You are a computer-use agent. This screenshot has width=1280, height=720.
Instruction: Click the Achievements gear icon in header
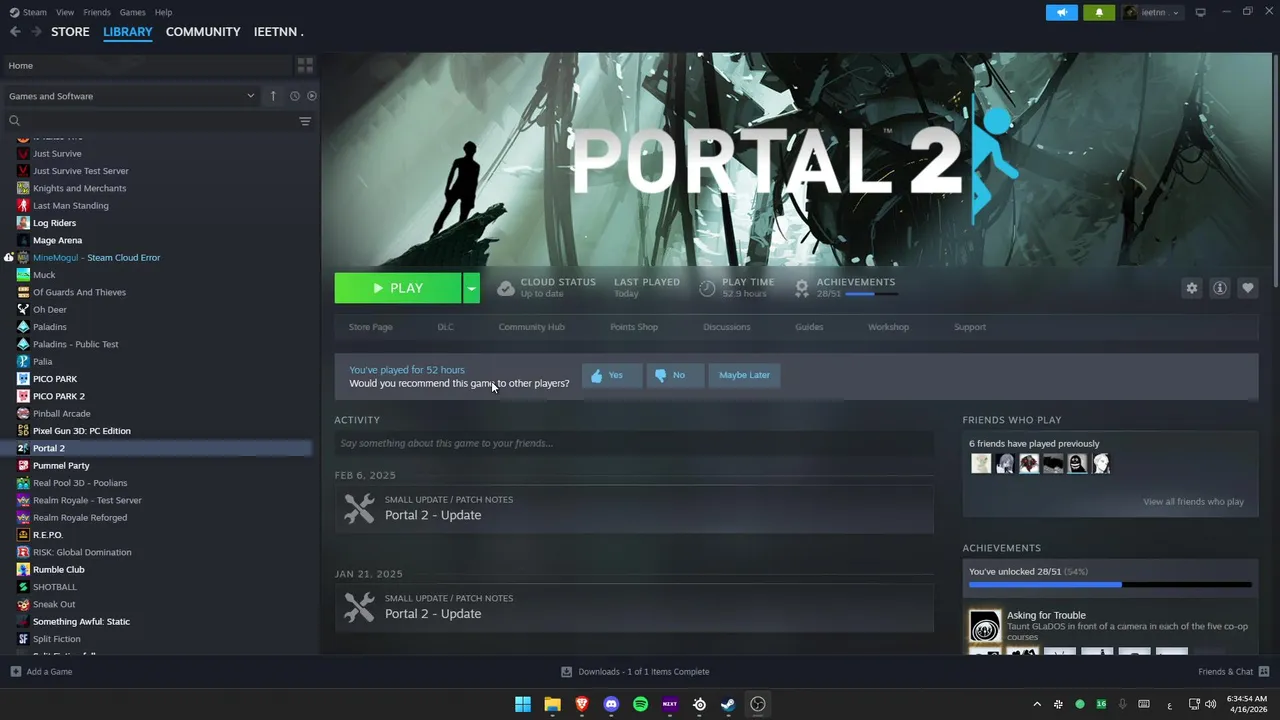[x=801, y=288]
